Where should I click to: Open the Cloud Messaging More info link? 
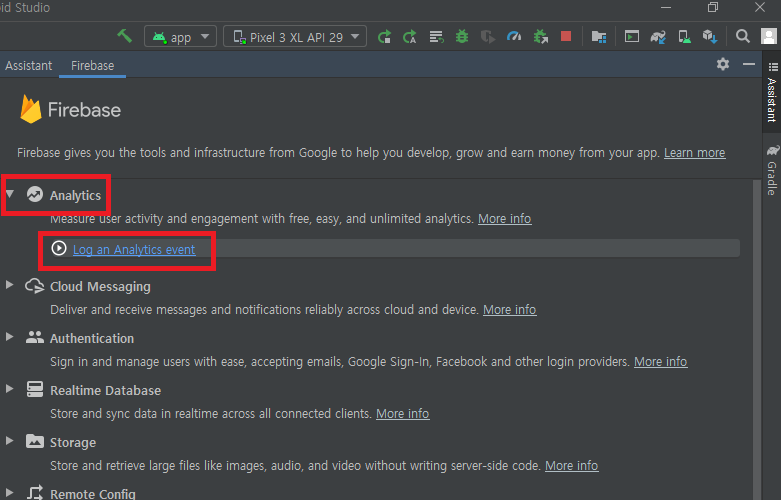pyautogui.click(x=510, y=310)
